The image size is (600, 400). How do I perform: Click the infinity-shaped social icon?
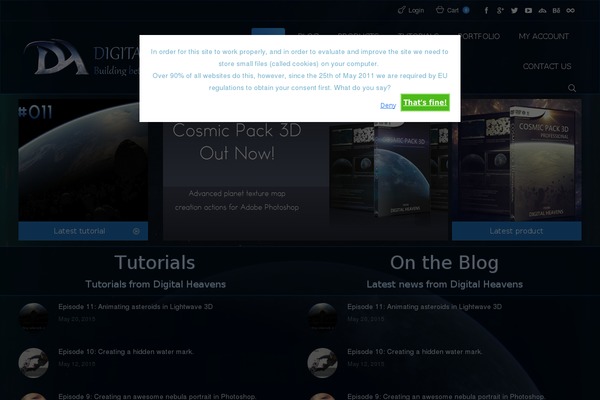coord(570,10)
